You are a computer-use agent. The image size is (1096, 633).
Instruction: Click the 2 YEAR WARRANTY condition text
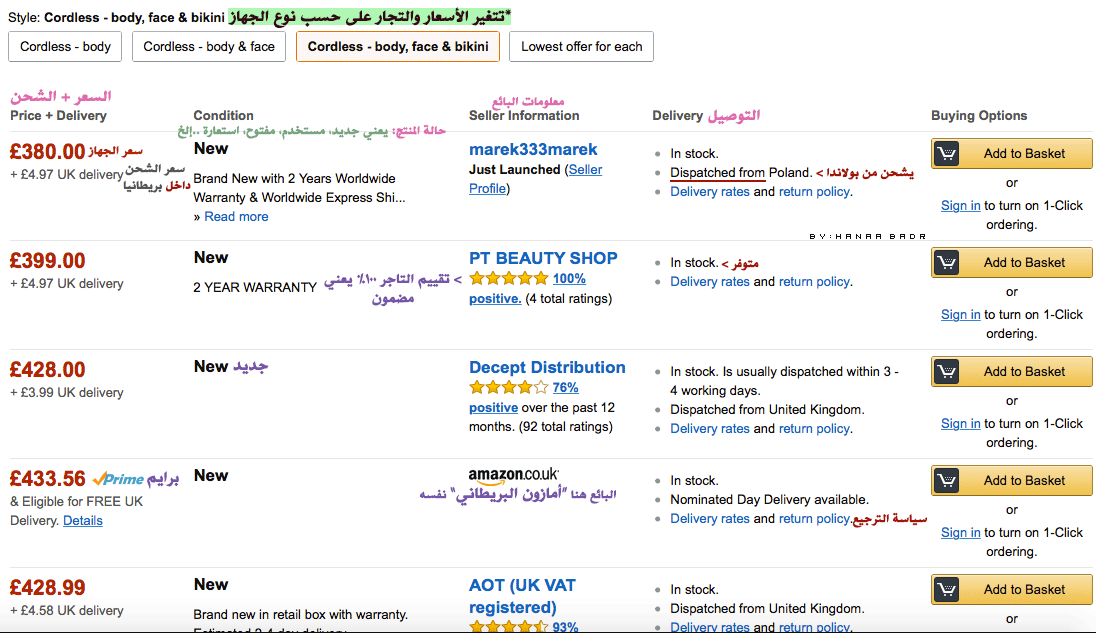pyautogui.click(x=255, y=287)
